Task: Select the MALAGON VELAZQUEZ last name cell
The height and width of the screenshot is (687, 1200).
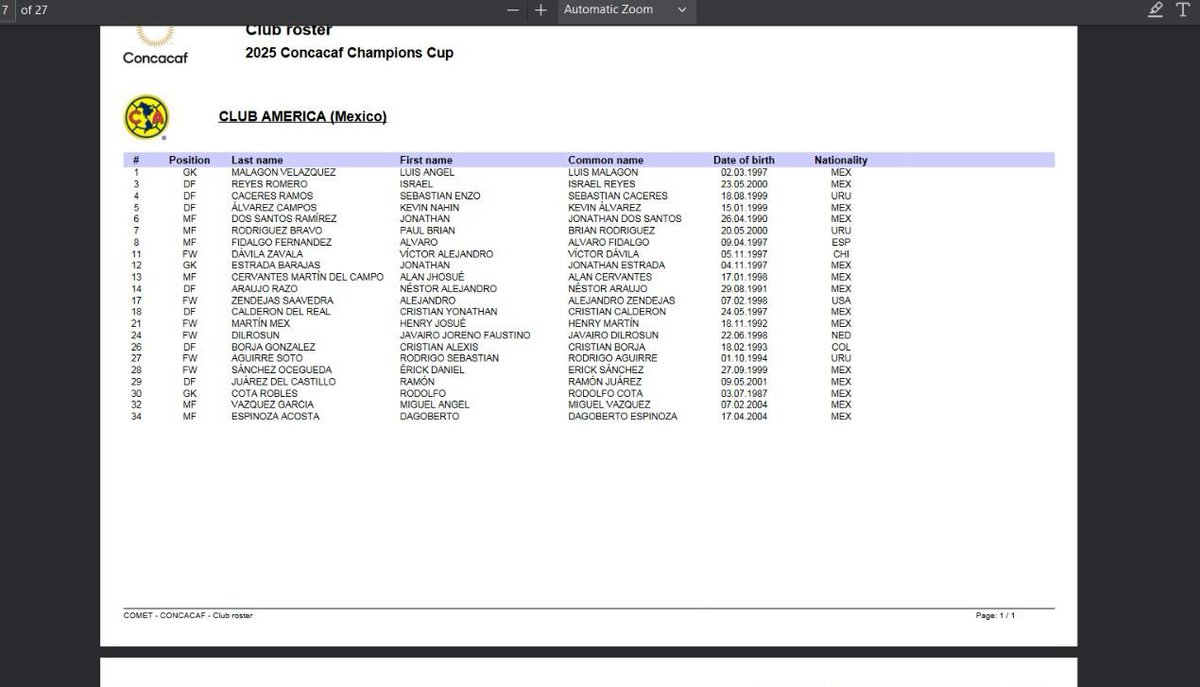Action: pyautogui.click(x=284, y=172)
